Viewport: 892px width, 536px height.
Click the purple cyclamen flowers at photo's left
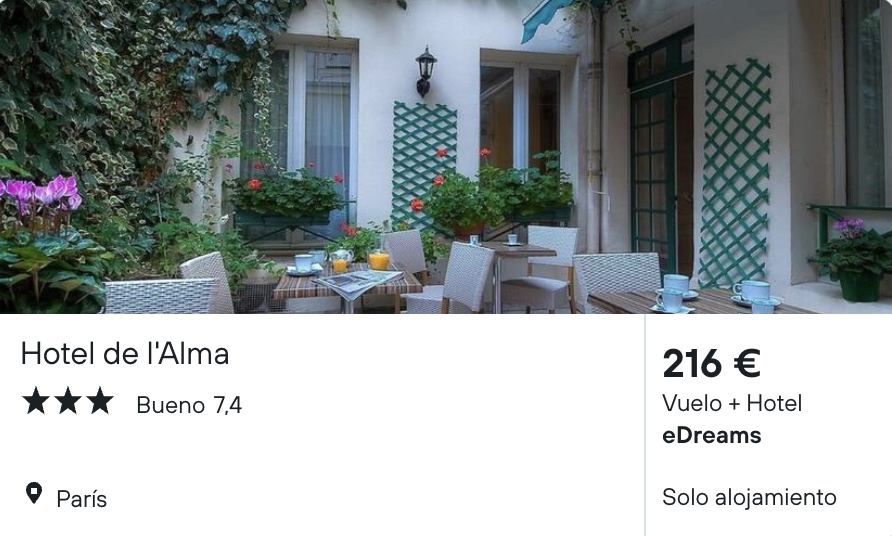coord(40,193)
